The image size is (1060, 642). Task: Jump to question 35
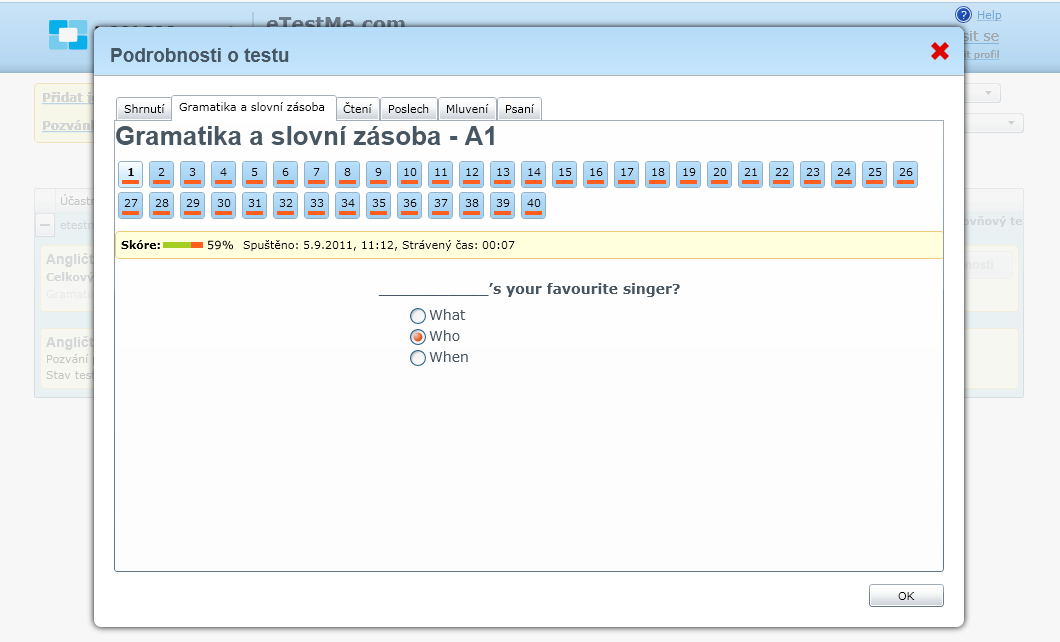point(379,205)
